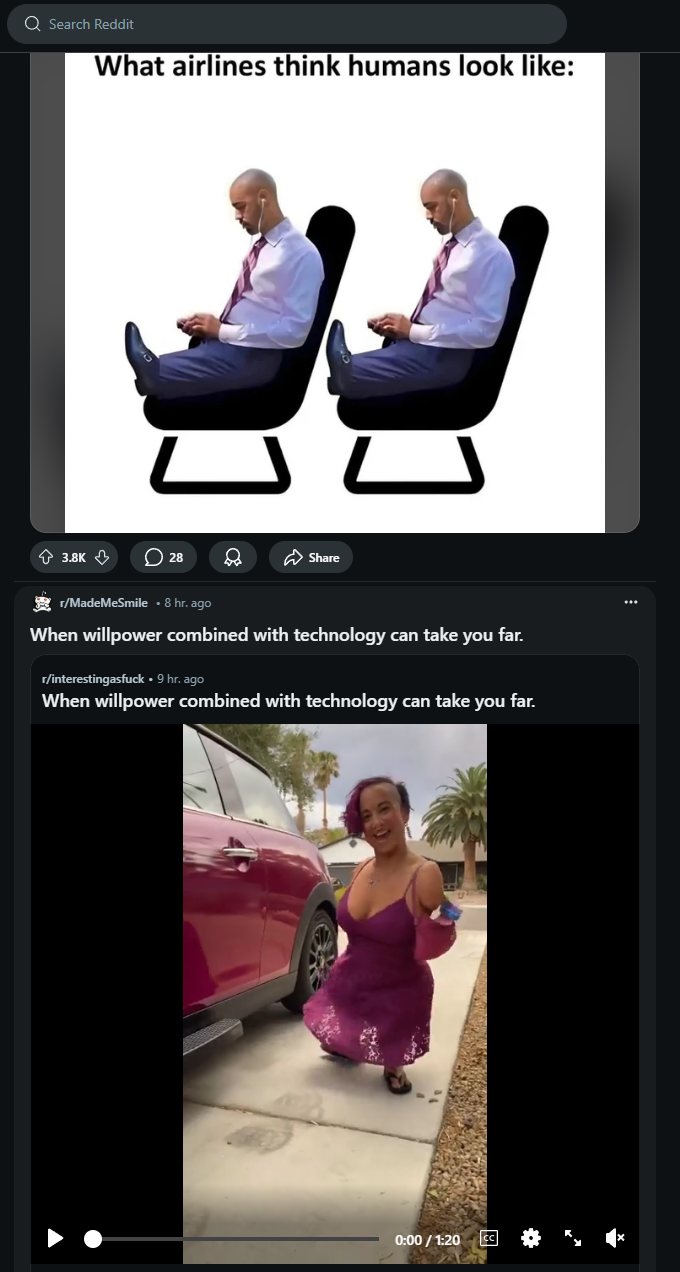Click the crosspost title in the embedded card

289,701
